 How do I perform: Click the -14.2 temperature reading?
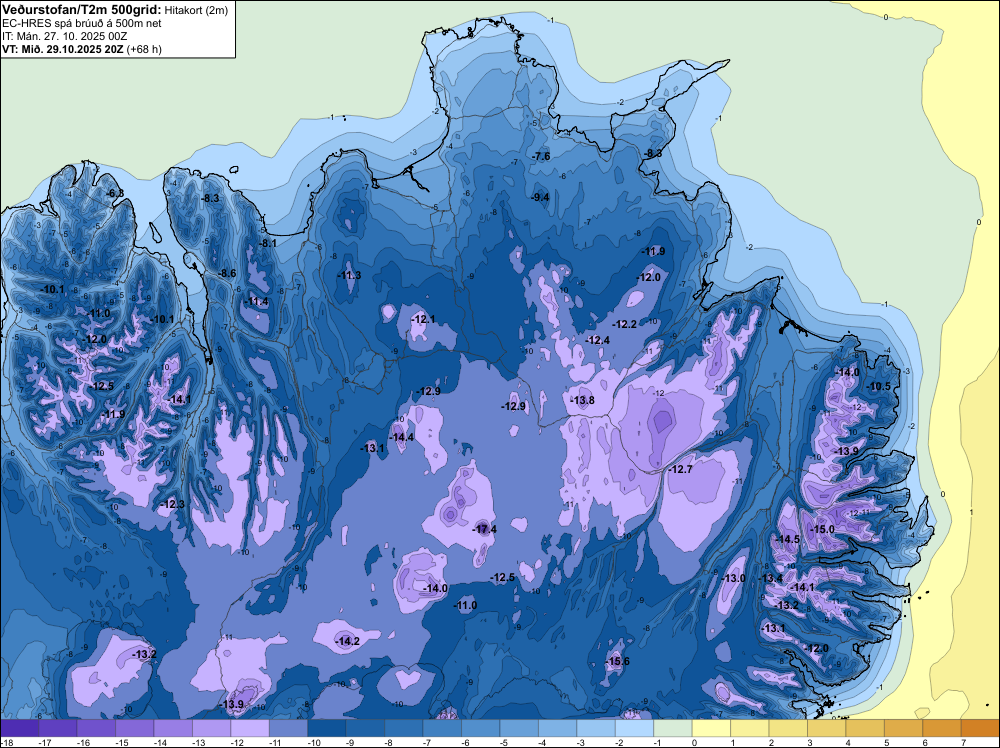click(348, 641)
